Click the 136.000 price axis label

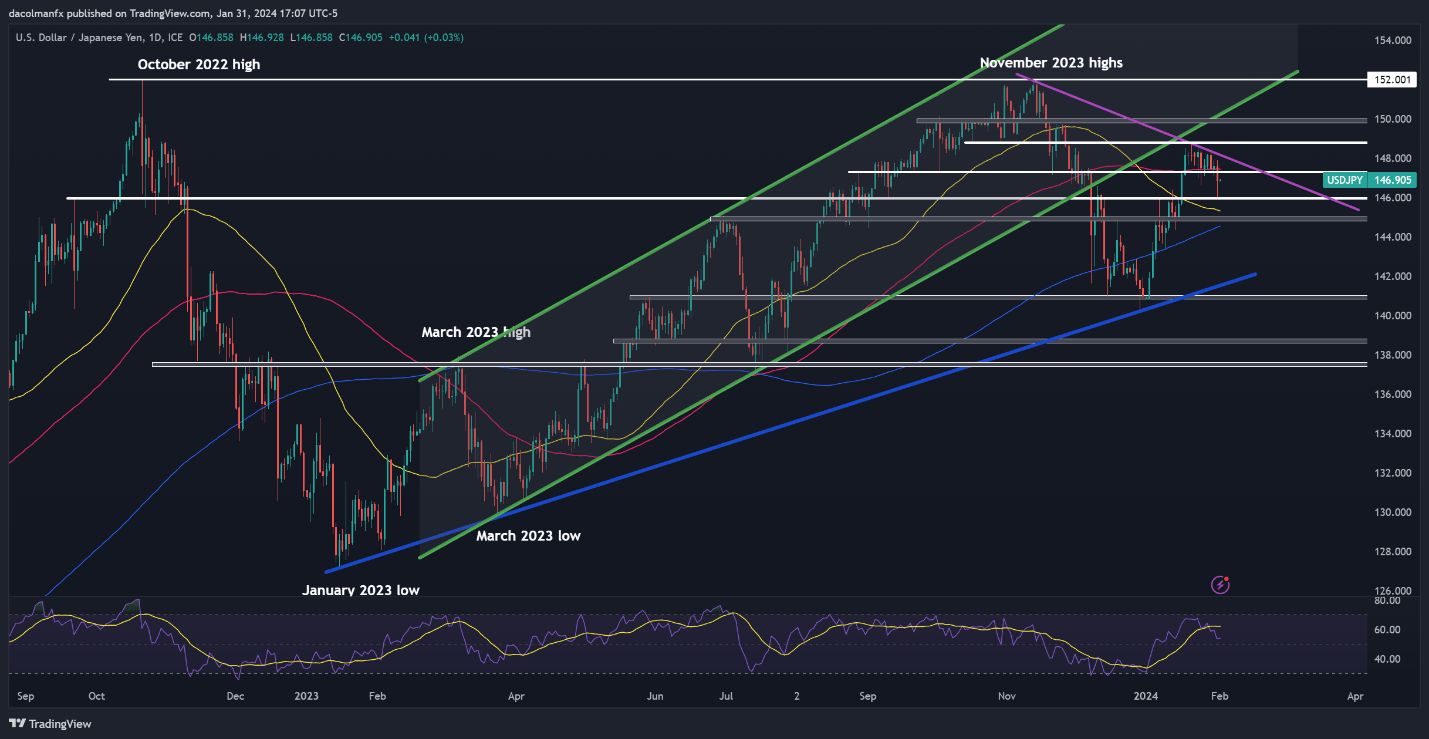tap(1391, 394)
